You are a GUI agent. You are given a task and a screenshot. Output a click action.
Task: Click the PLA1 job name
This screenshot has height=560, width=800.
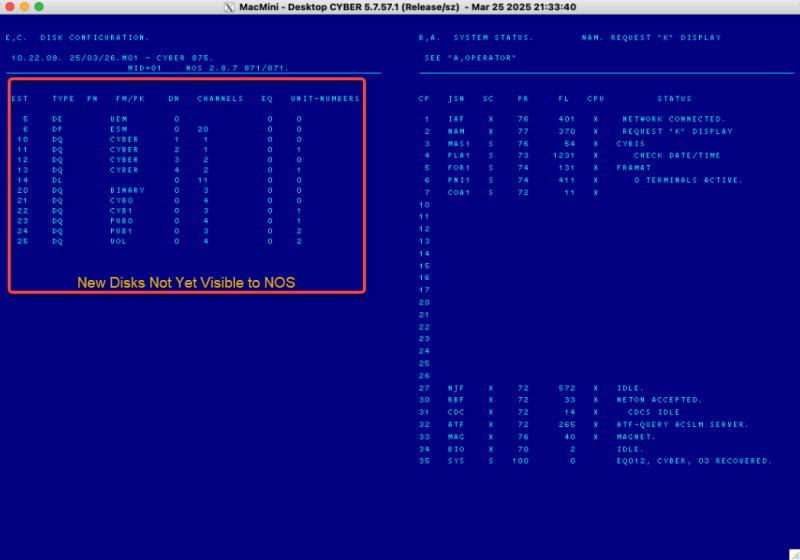click(459, 156)
